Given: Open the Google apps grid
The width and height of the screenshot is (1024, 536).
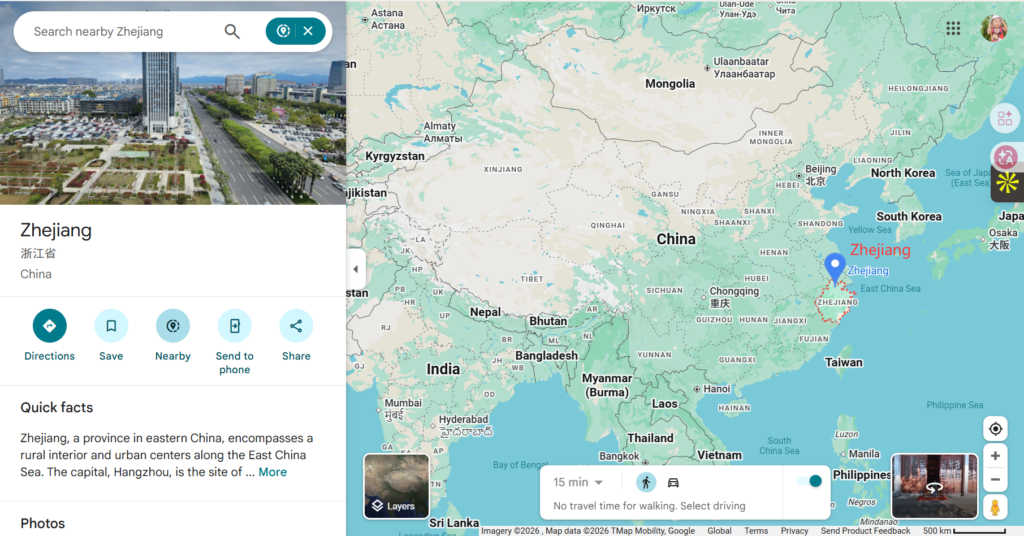Looking at the screenshot, I should tap(953, 29).
